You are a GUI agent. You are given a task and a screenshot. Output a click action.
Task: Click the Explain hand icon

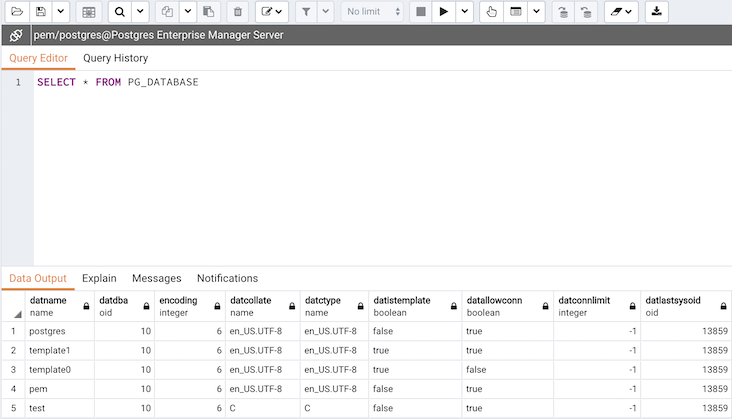(x=492, y=12)
